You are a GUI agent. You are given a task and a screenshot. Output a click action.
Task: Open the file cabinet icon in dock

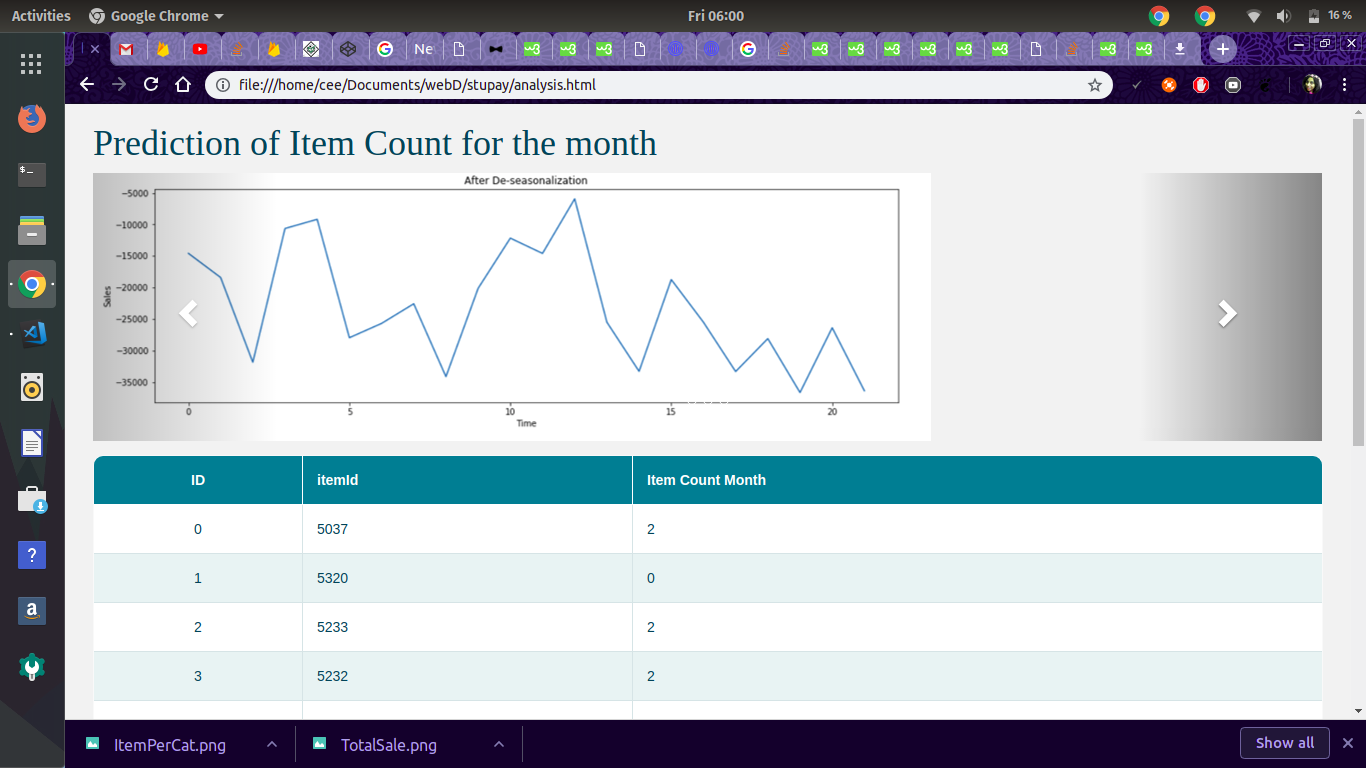(32, 229)
